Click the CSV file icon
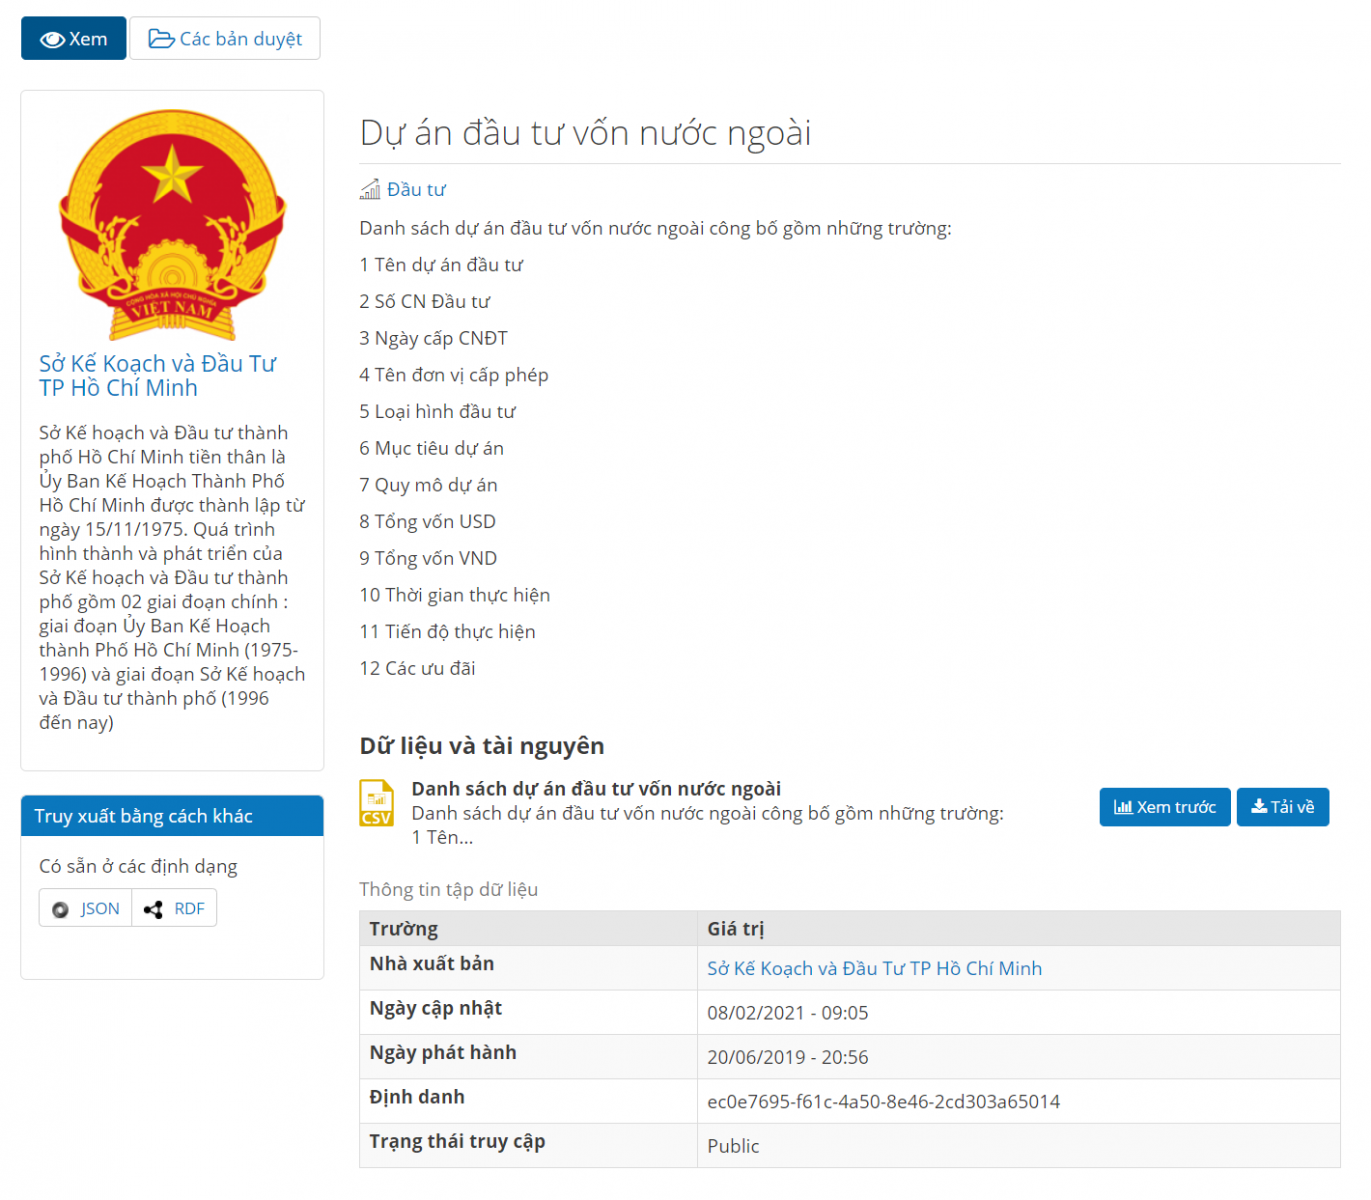The image size is (1371, 1200). 377,803
